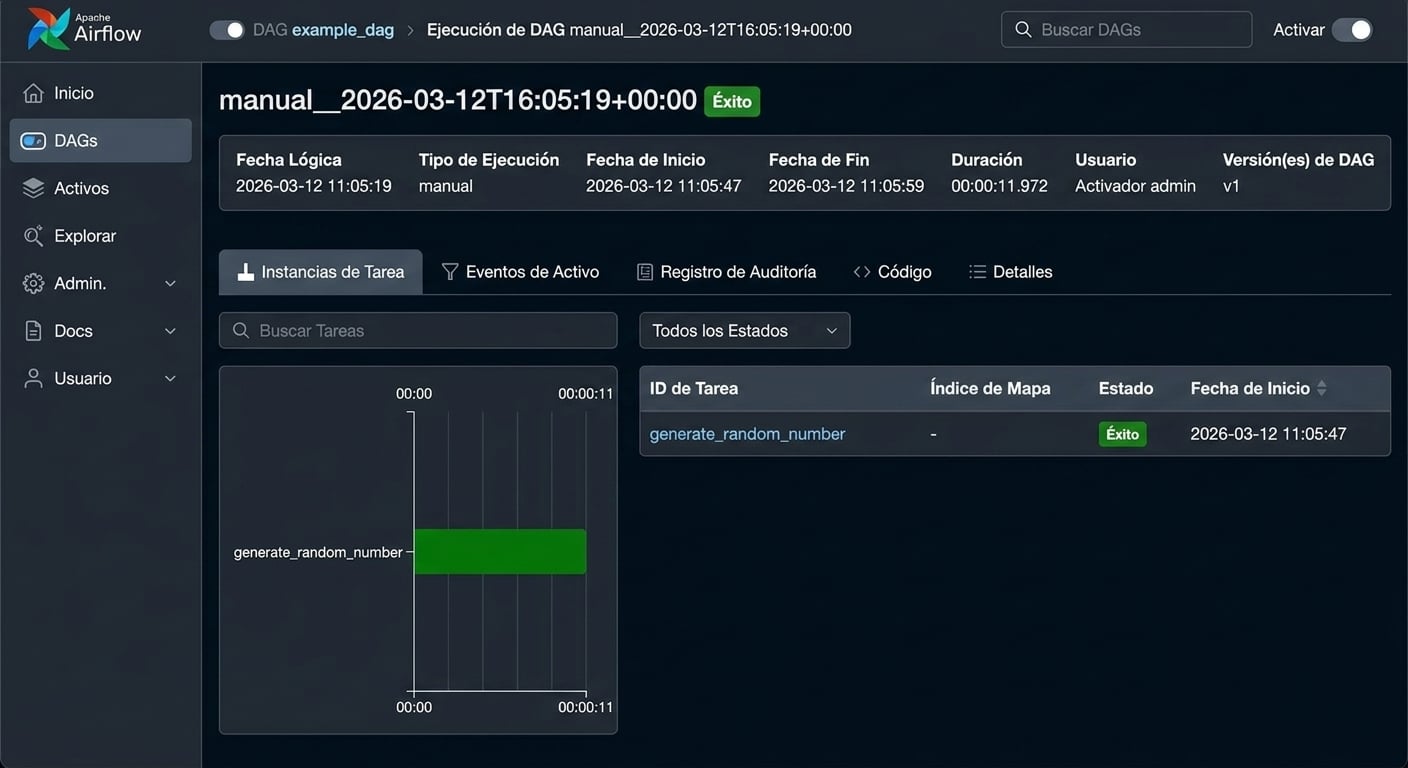
Task: Open the Todos los Estados dropdown
Action: [745, 330]
